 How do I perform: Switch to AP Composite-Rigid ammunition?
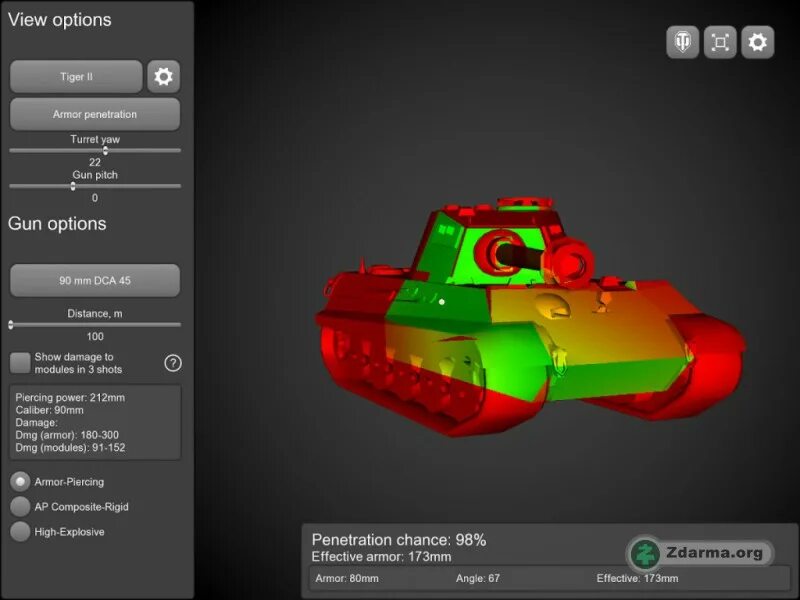tap(18, 507)
